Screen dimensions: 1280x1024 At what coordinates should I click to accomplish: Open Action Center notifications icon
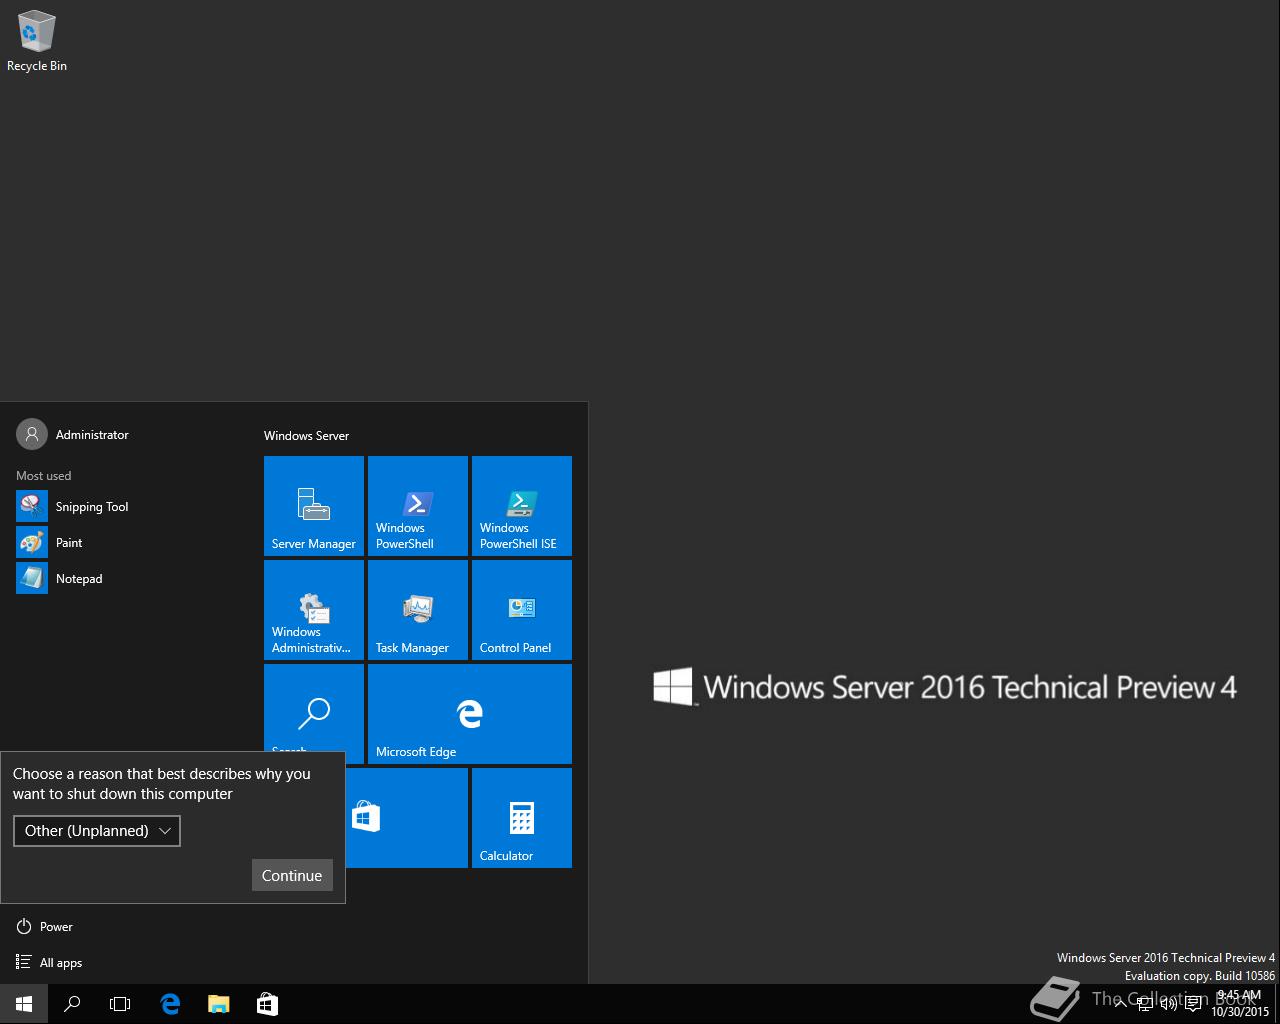coord(1193,1004)
